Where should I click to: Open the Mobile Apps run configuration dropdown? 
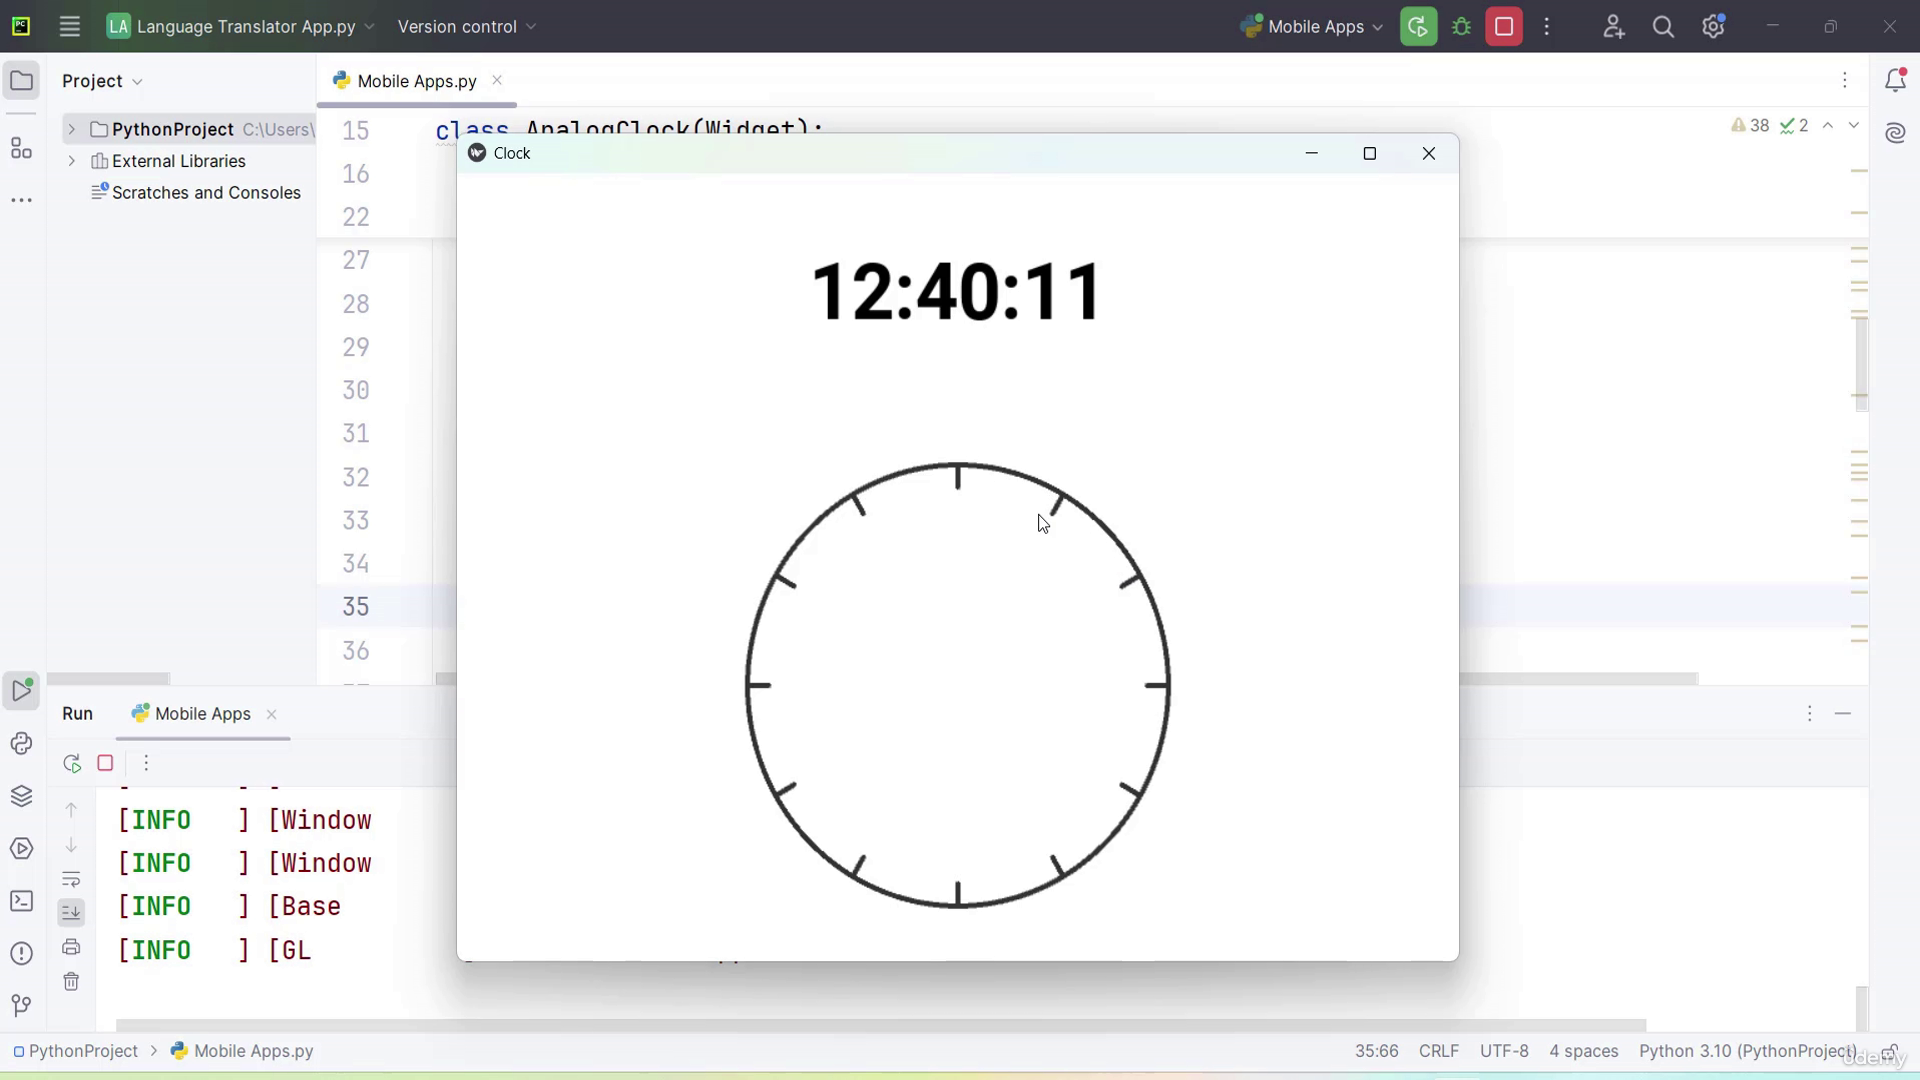click(x=1311, y=27)
